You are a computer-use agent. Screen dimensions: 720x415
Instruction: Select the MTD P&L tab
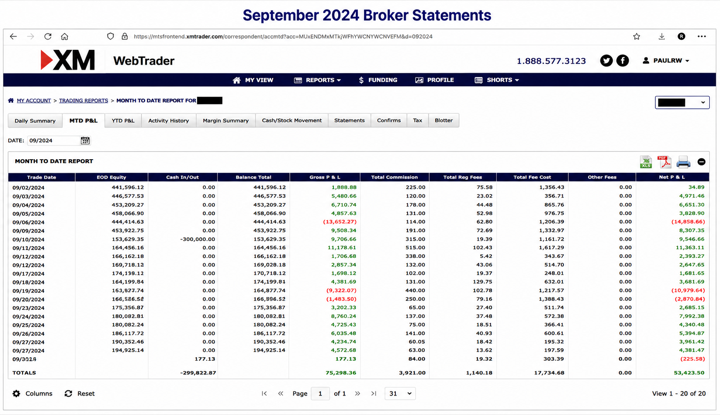[x=84, y=121]
